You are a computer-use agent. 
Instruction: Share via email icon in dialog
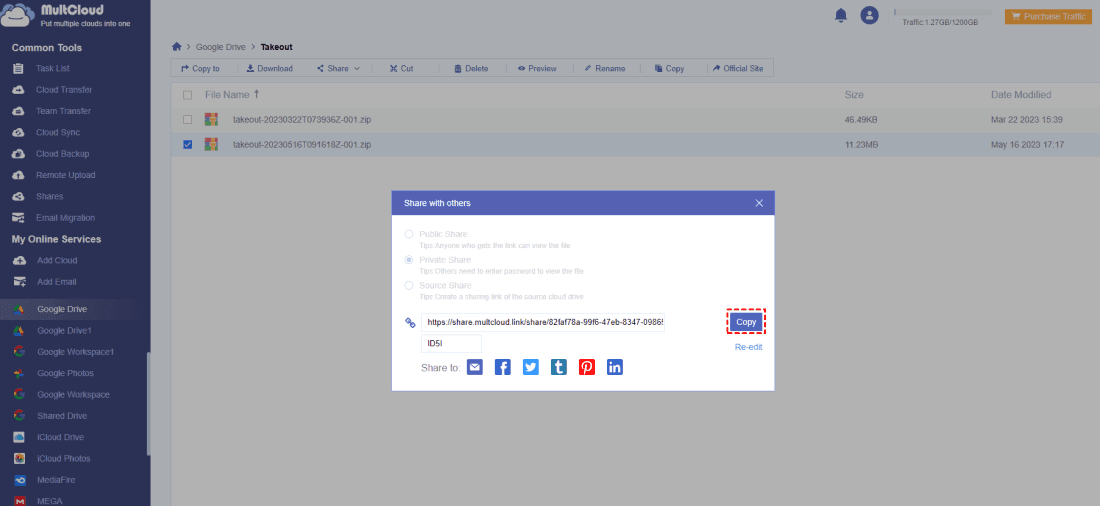click(475, 367)
